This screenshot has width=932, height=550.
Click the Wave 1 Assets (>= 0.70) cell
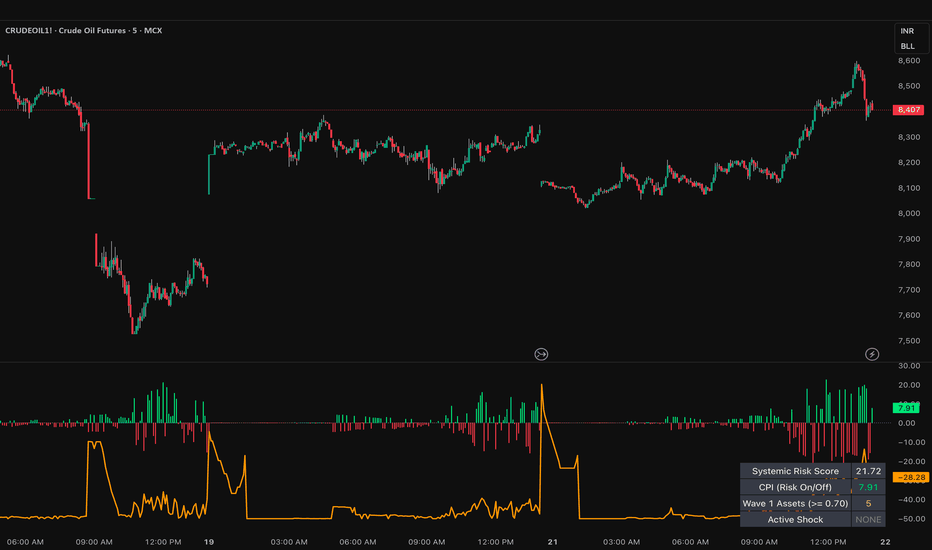pos(795,503)
